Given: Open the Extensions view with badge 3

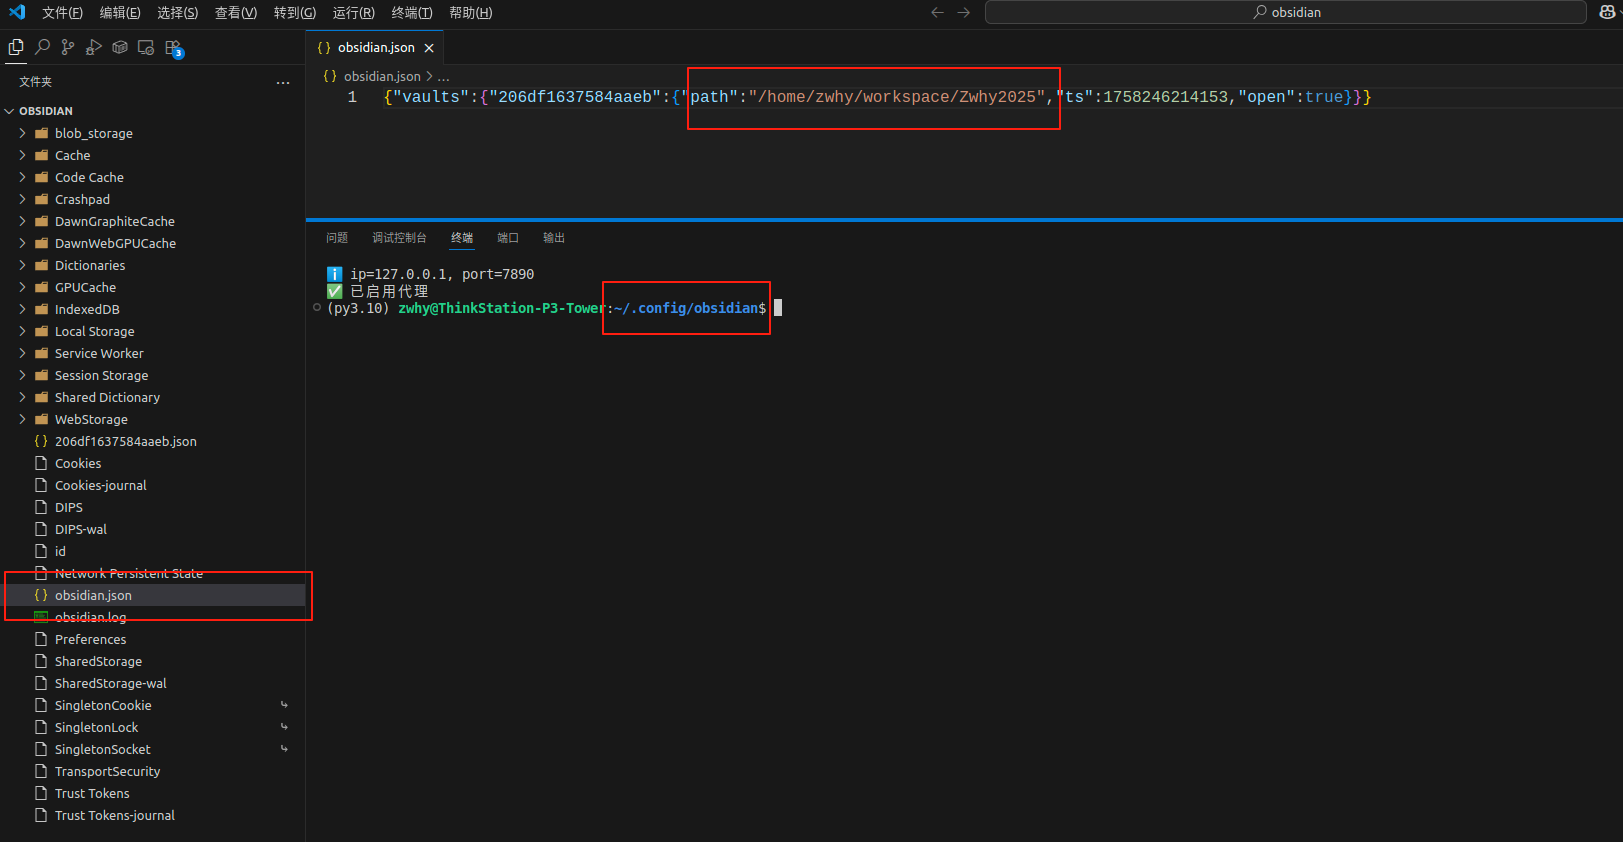Looking at the screenshot, I should (173, 48).
